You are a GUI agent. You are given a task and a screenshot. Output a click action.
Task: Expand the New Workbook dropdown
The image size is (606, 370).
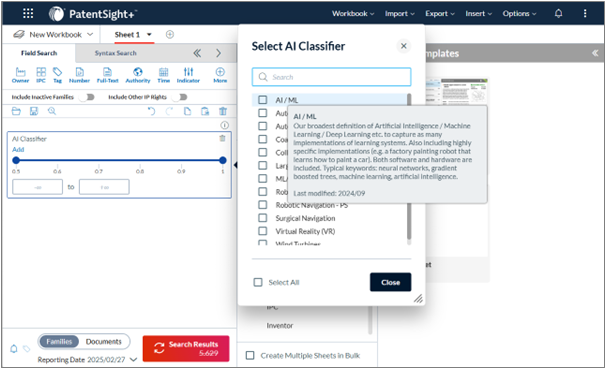(x=90, y=34)
